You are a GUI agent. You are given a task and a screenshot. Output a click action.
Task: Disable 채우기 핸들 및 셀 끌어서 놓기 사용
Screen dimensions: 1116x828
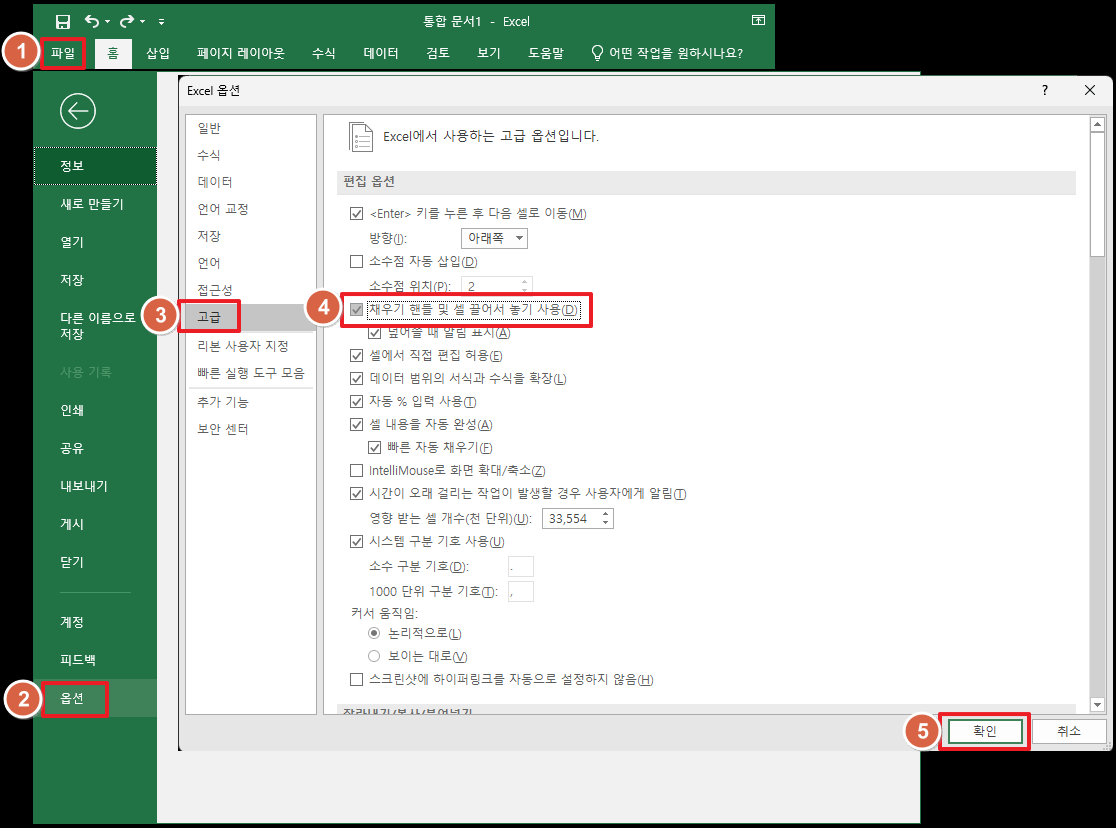pyautogui.click(x=356, y=311)
